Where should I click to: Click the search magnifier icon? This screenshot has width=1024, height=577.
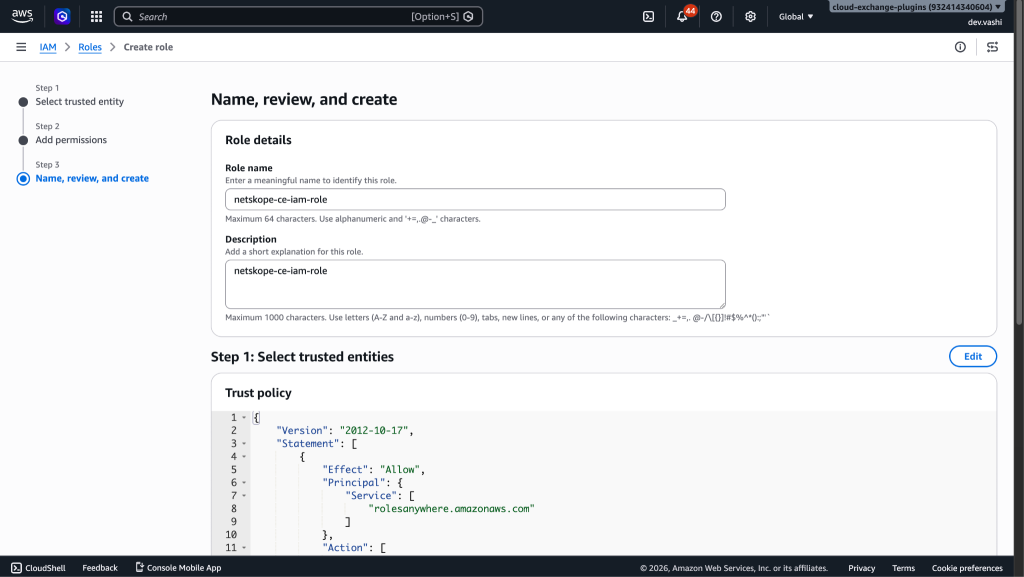(127, 16)
